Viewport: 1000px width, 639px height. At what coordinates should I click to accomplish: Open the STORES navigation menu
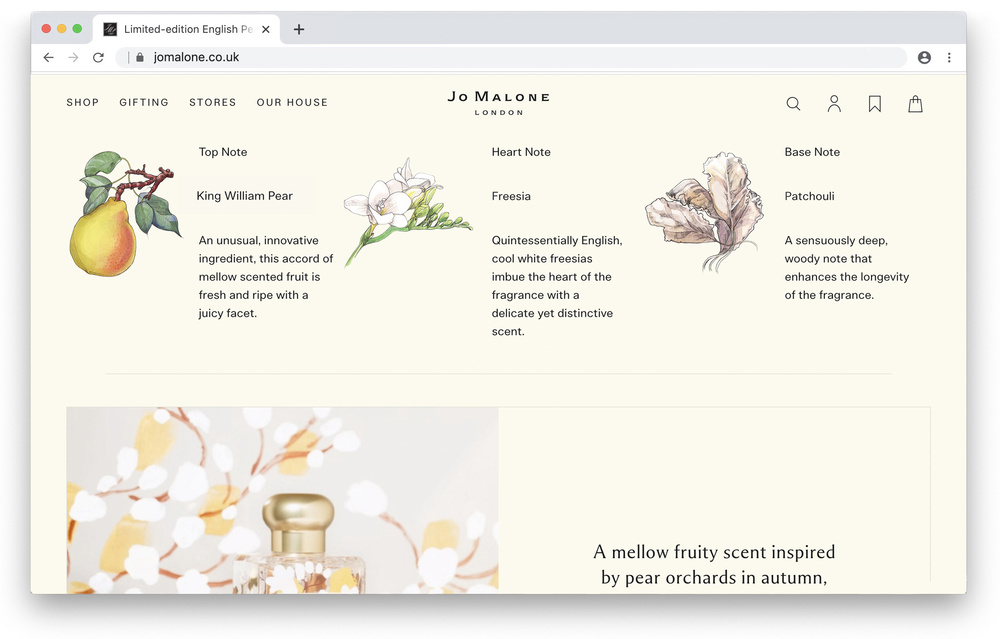212,102
